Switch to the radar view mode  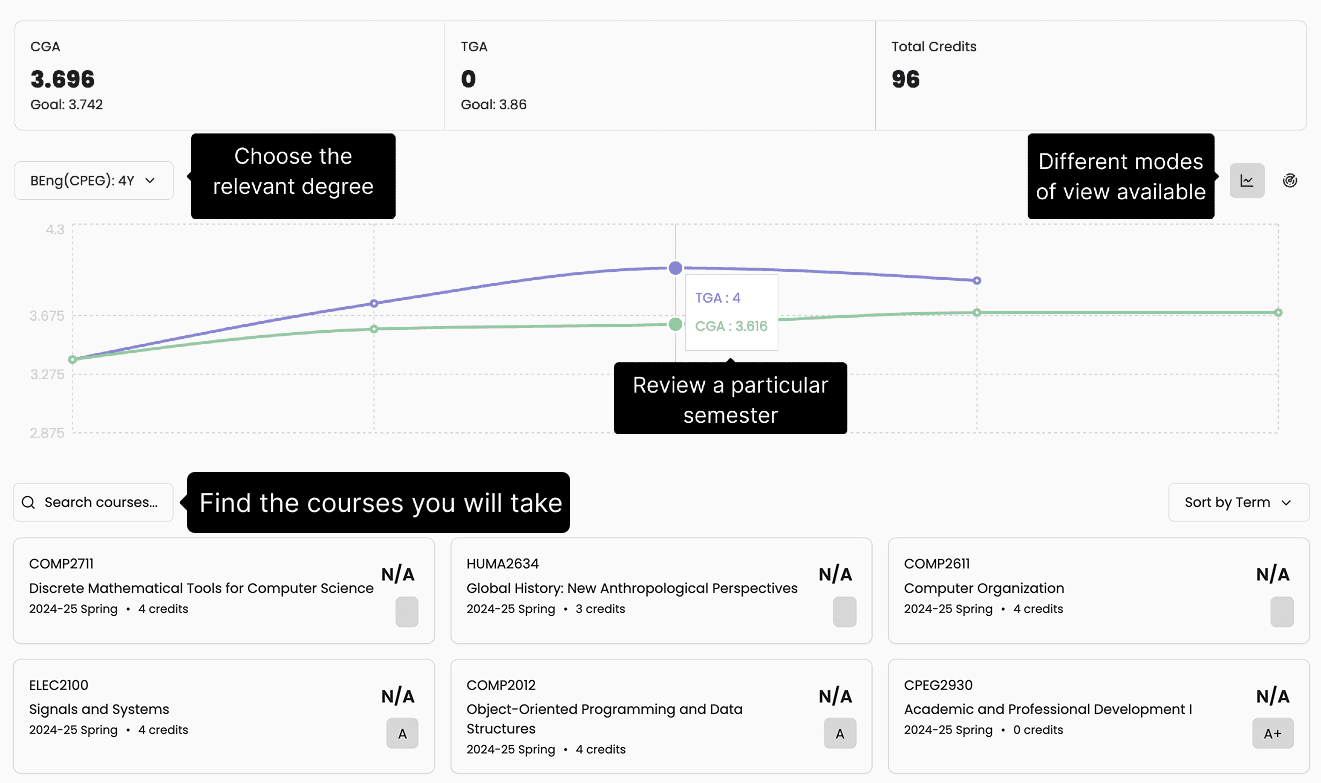(x=1289, y=180)
